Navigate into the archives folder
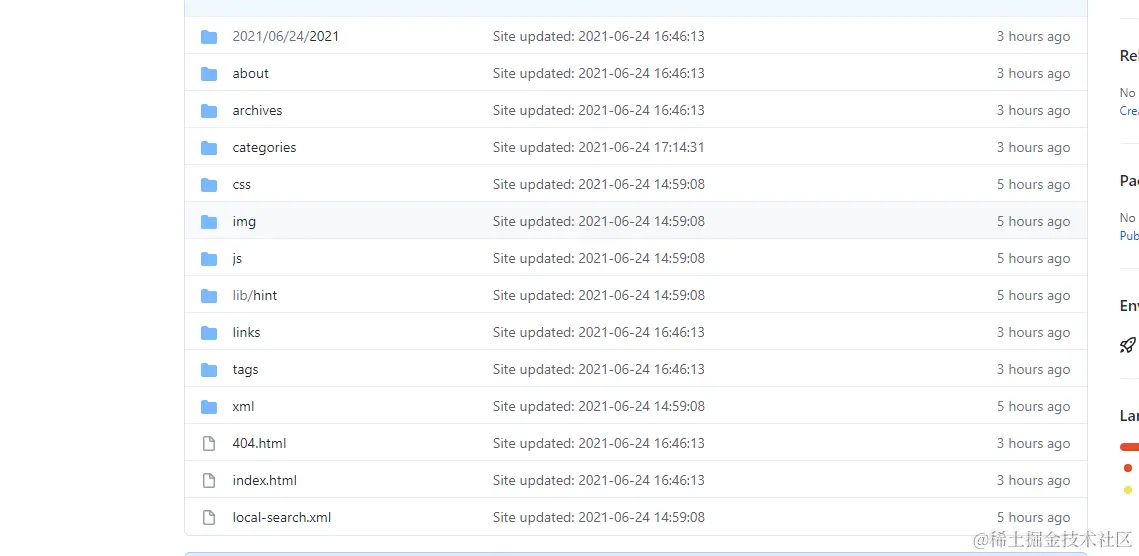This screenshot has height=556, width=1139. pos(257,110)
